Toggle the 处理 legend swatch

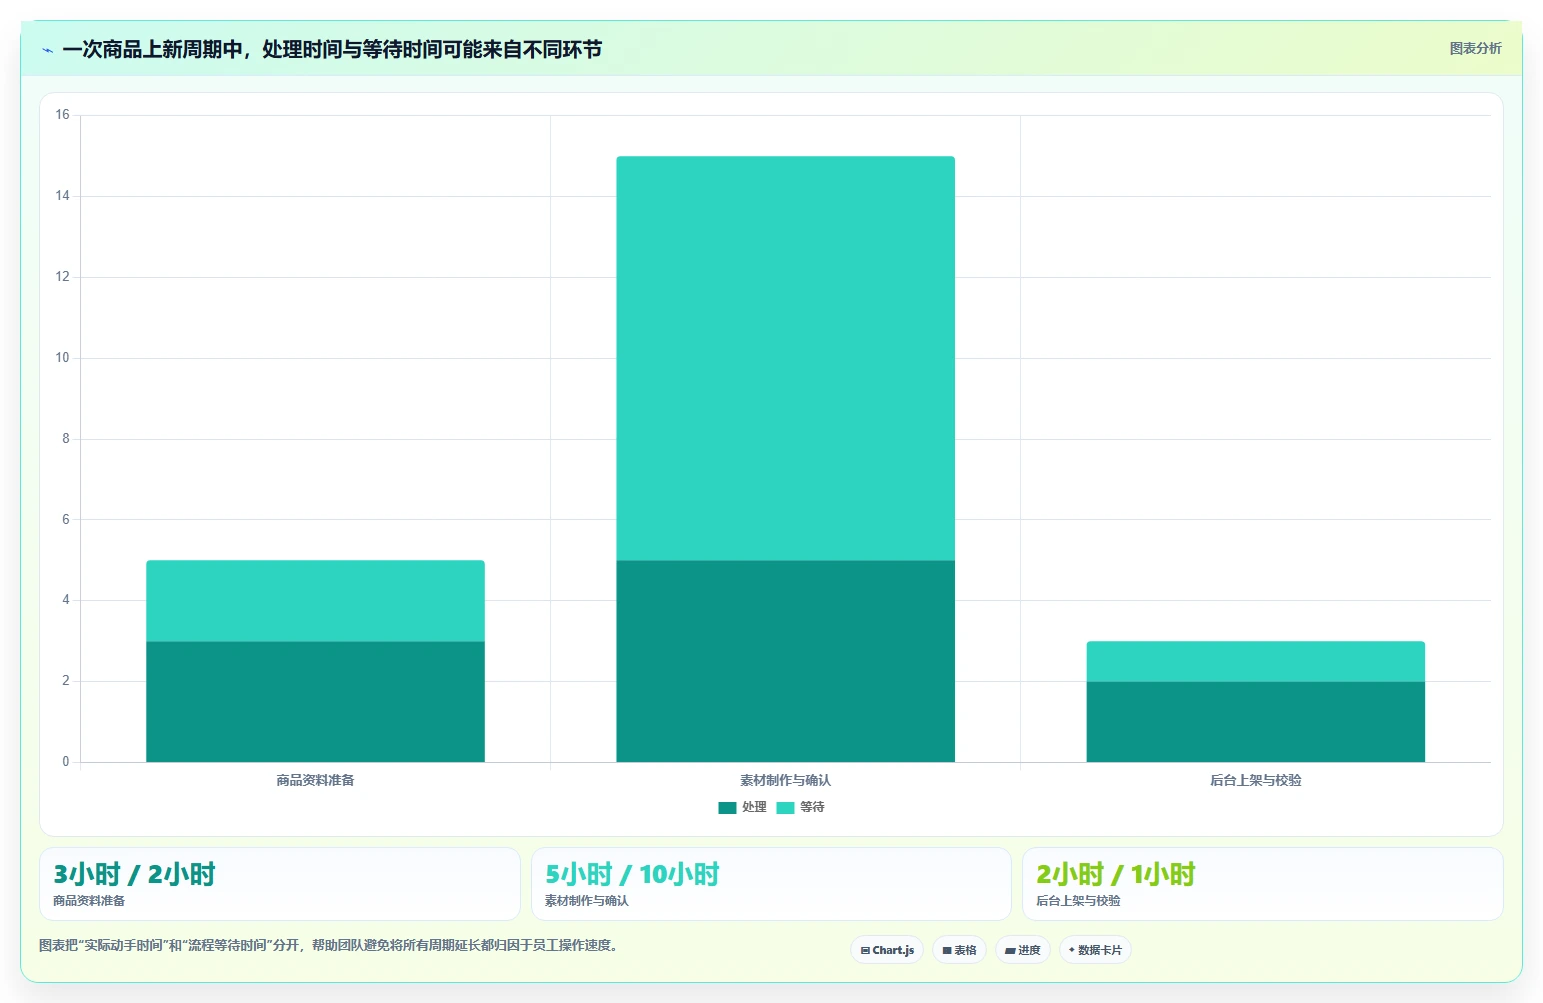click(727, 808)
